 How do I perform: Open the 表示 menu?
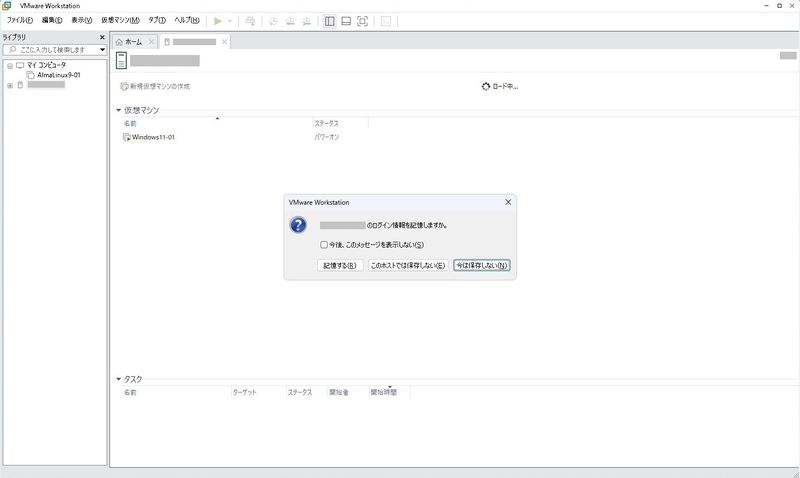[81, 20]
